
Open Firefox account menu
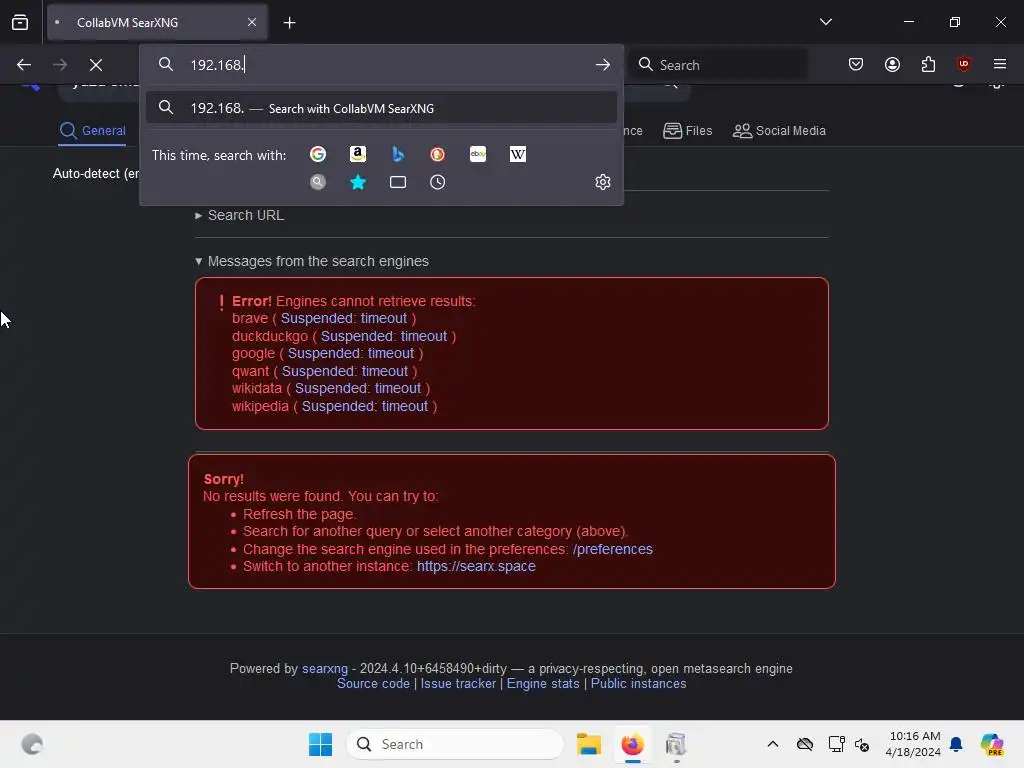coord(893,64)
